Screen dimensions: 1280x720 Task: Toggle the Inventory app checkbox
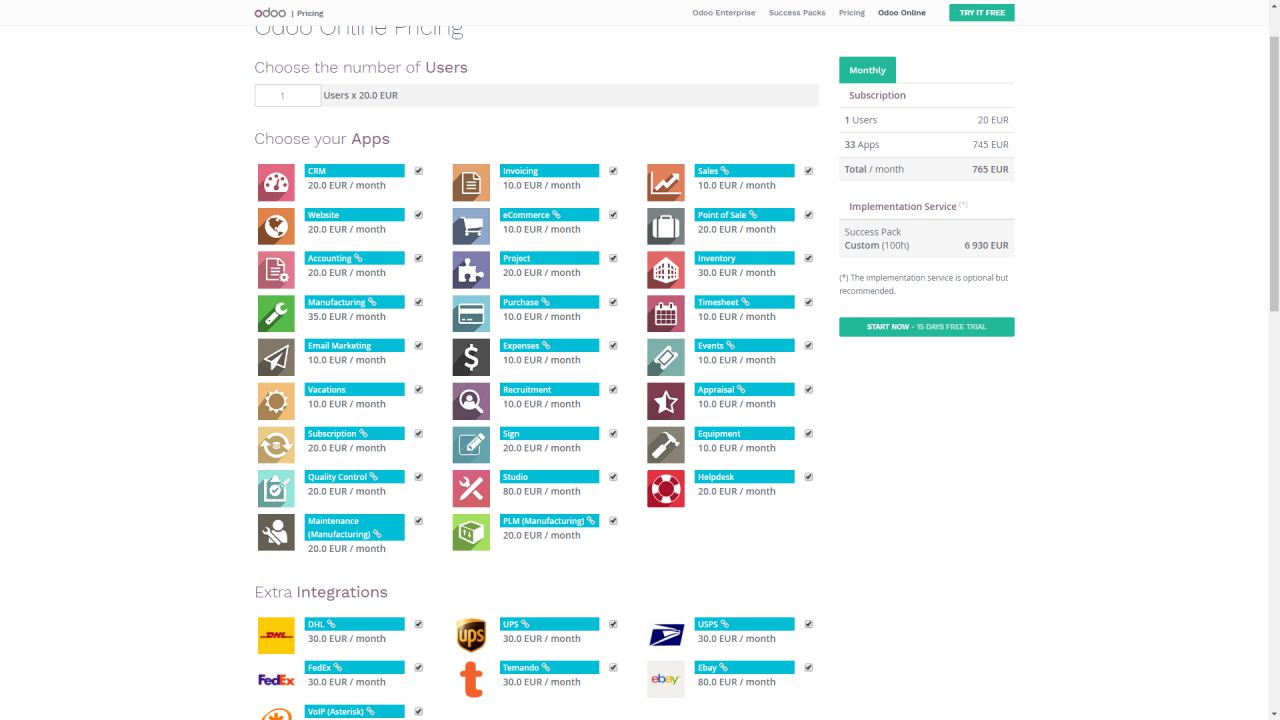tap(809, 258)
